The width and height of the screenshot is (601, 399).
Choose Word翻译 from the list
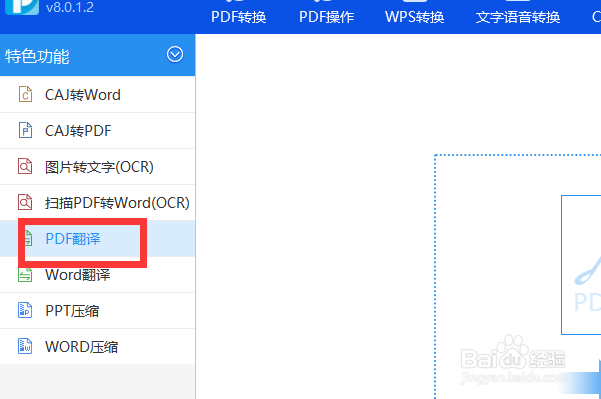coord(97,275)
